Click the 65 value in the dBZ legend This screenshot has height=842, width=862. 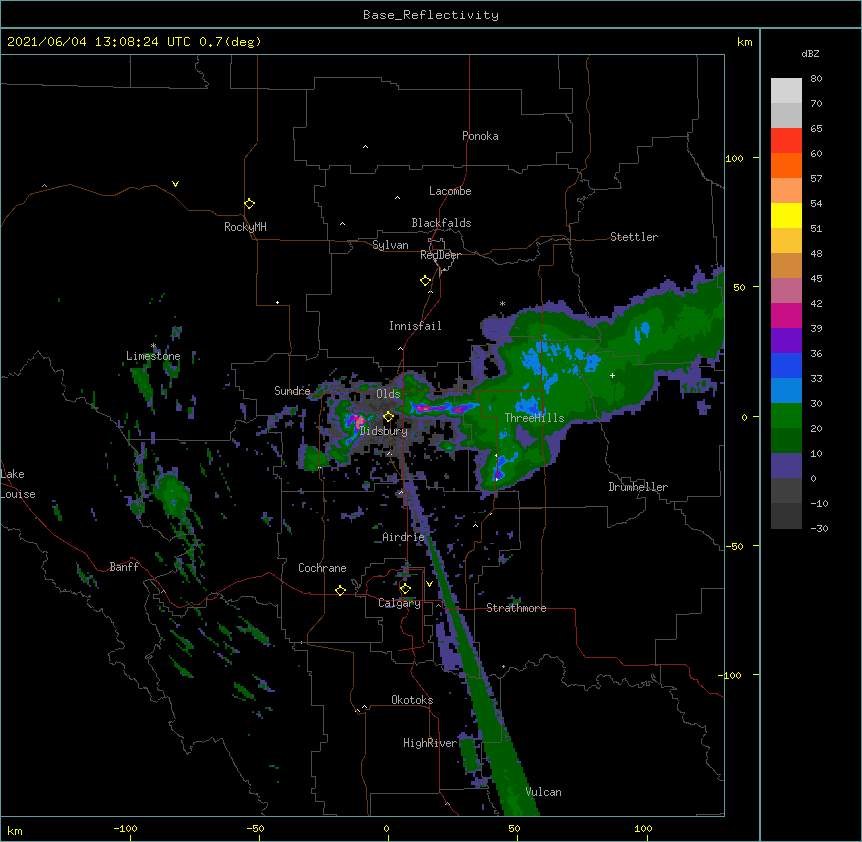pyautogui.click(x=816, y=128)
